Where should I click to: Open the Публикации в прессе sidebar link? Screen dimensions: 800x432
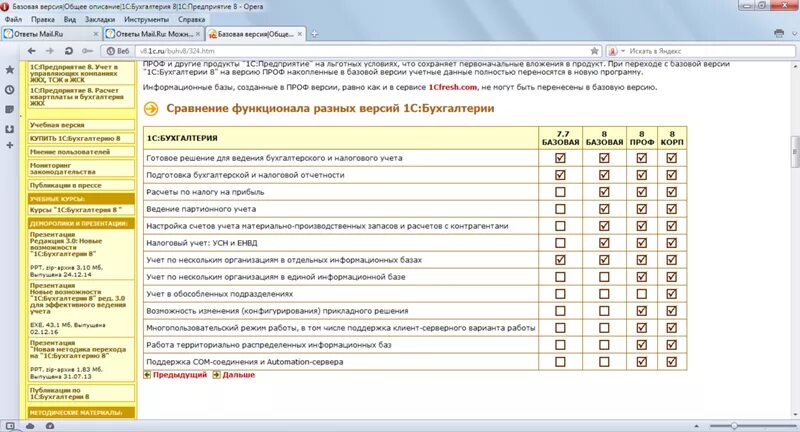pos(81,186)
